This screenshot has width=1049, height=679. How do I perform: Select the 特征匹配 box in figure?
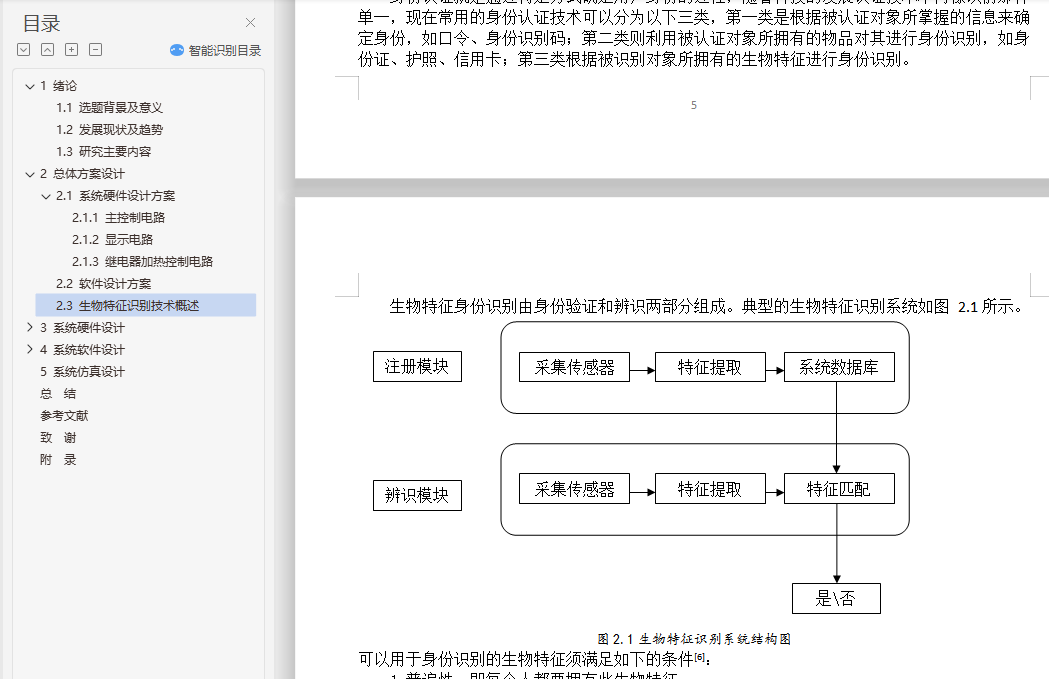click(x=839, y=489)
